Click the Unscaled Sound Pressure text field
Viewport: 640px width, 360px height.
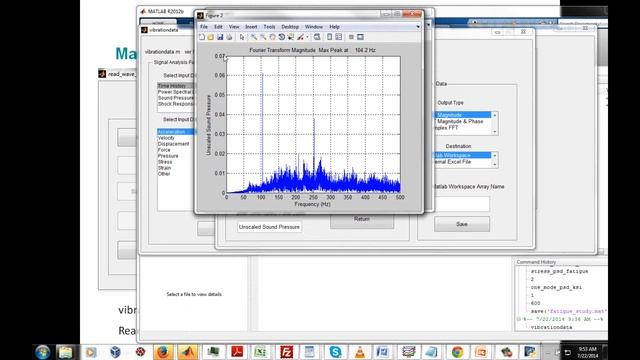pos(269,227)
